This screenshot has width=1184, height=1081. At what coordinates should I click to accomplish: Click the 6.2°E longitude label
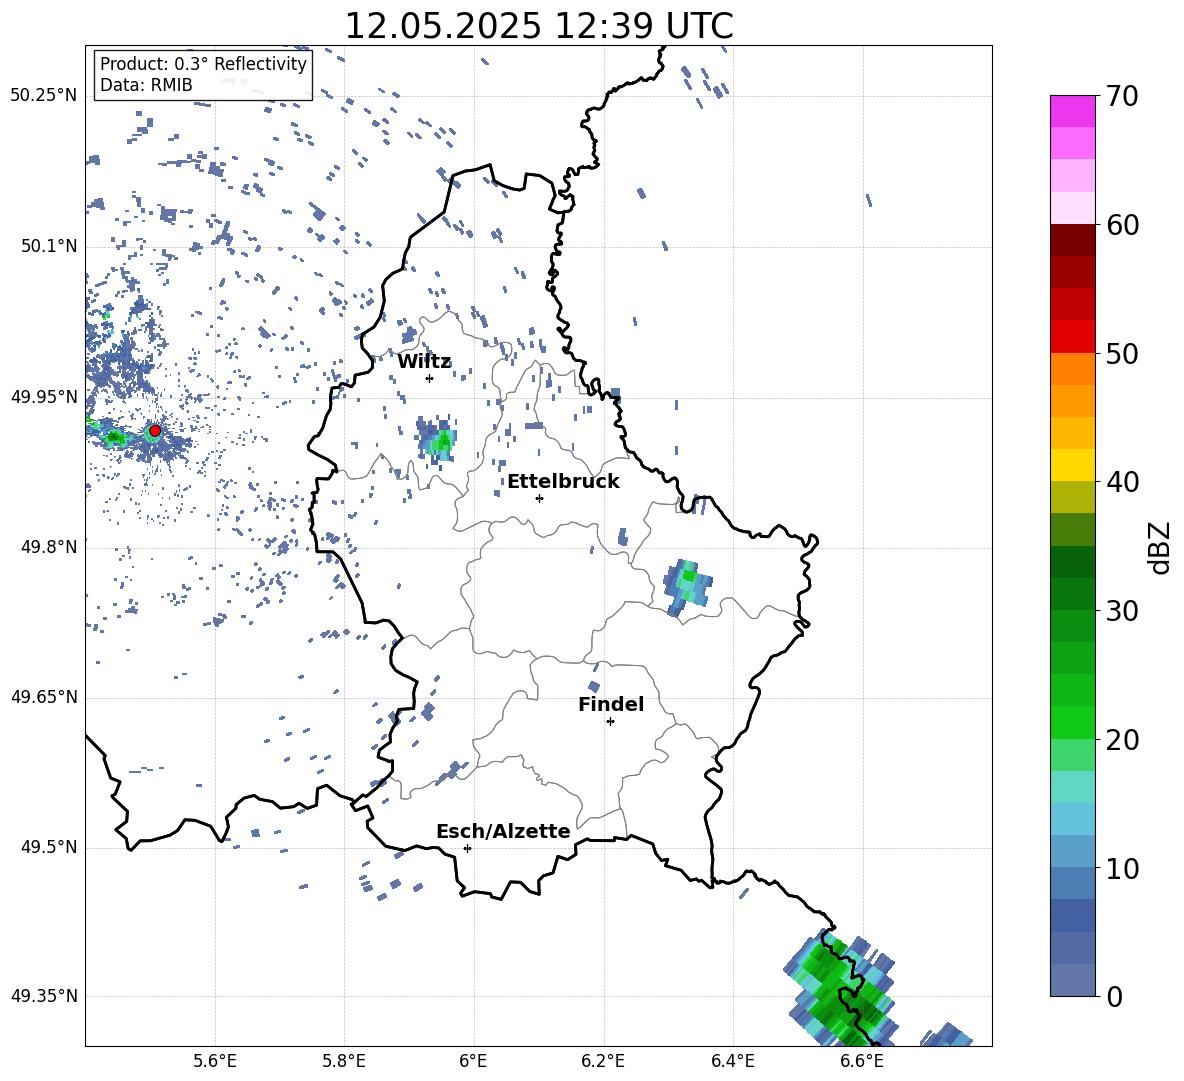[603, 1062]
